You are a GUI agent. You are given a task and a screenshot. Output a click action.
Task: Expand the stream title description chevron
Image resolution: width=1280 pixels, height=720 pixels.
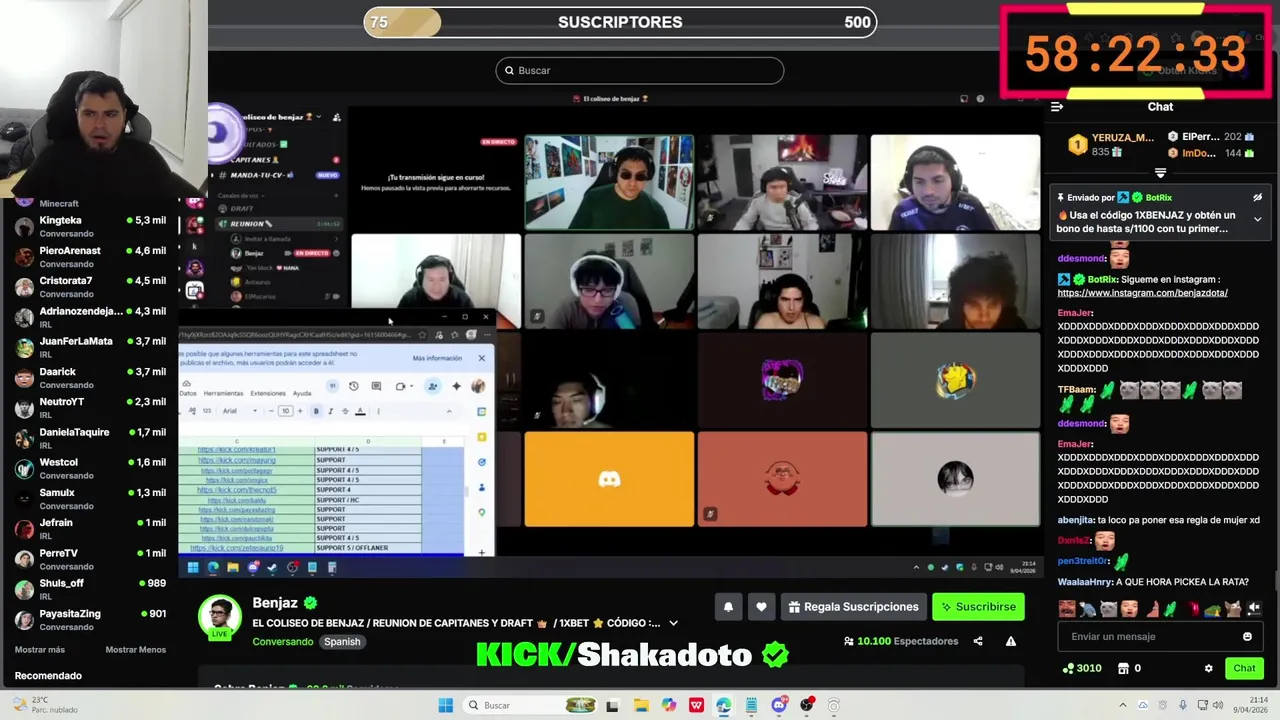pos(673,623)
